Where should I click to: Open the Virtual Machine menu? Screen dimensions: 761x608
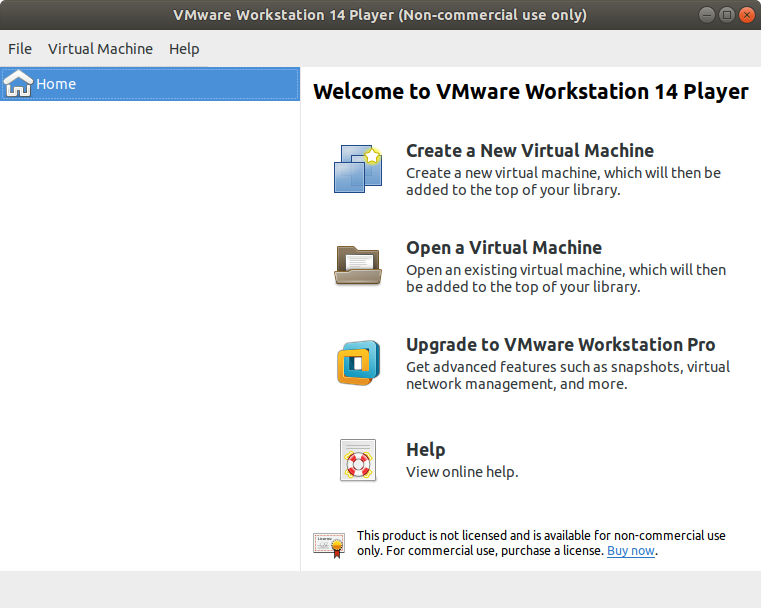tap(100, 49)
